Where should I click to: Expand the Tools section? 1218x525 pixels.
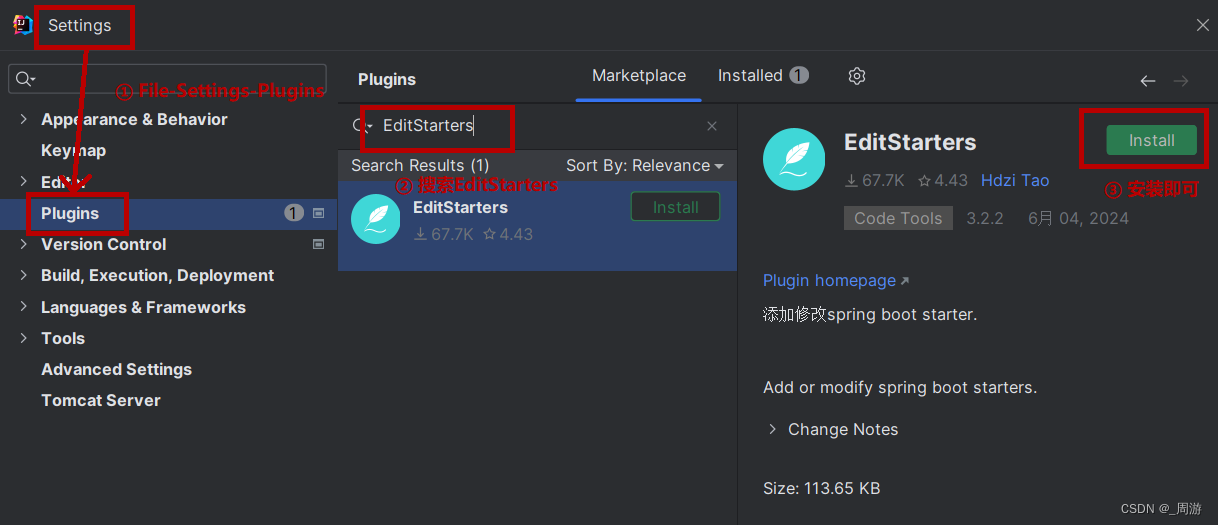(23, 338)
